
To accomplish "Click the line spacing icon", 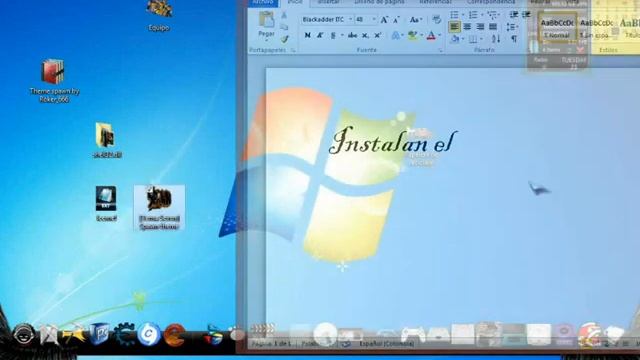I will click(x=510, y=27).
